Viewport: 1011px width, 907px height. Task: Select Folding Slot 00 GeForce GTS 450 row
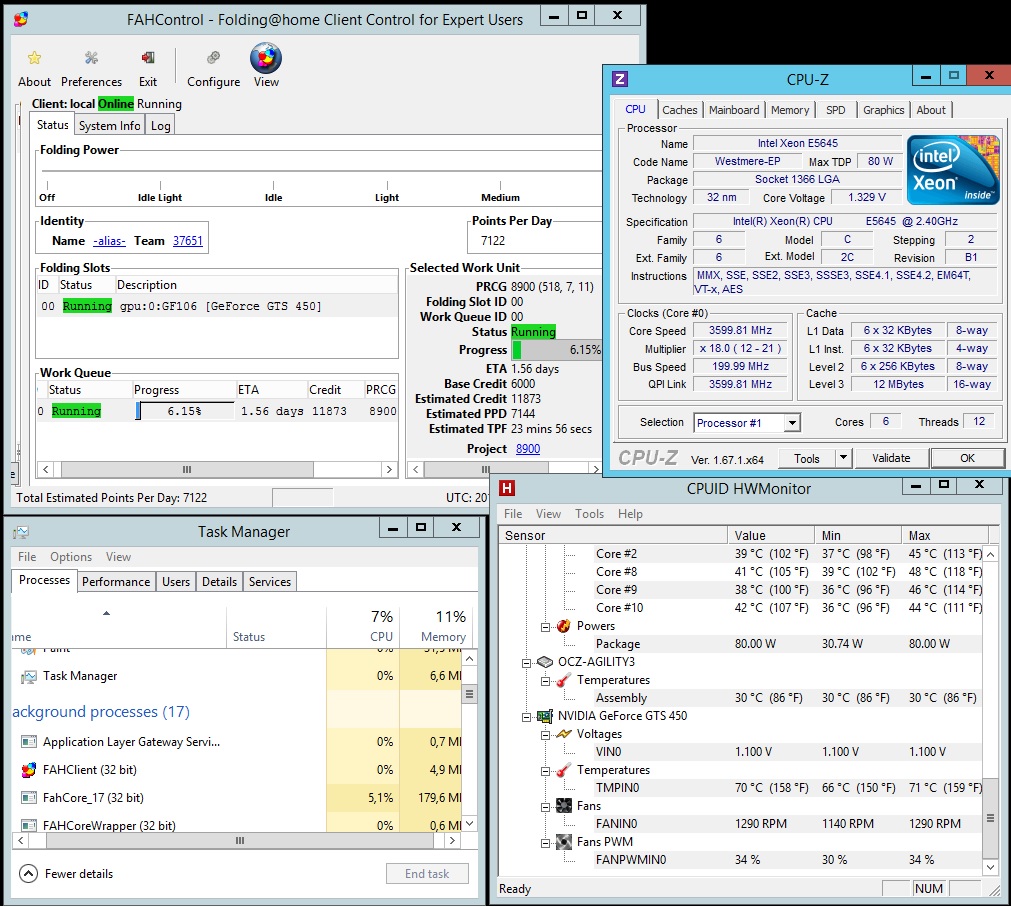(217, 306)
